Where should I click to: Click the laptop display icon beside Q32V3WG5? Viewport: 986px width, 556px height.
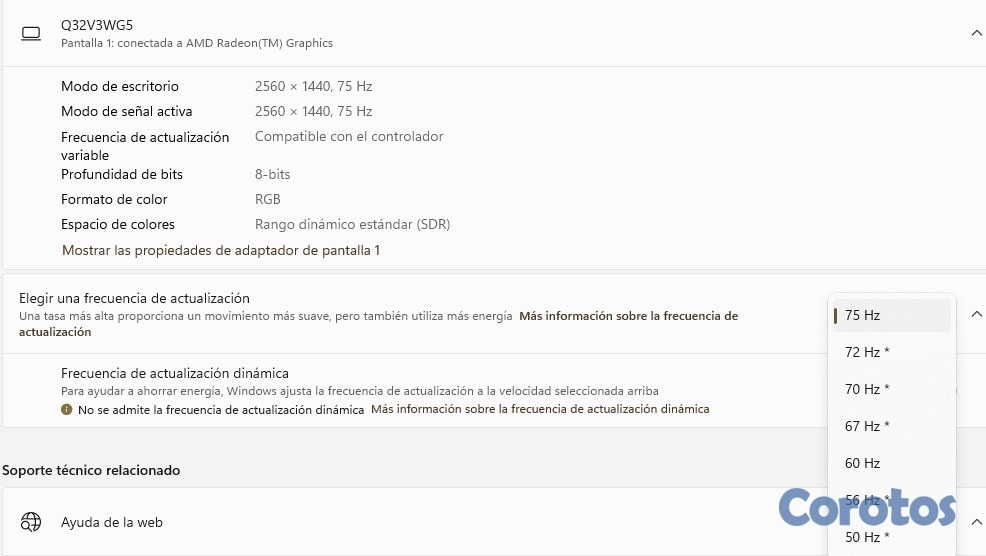31,33
